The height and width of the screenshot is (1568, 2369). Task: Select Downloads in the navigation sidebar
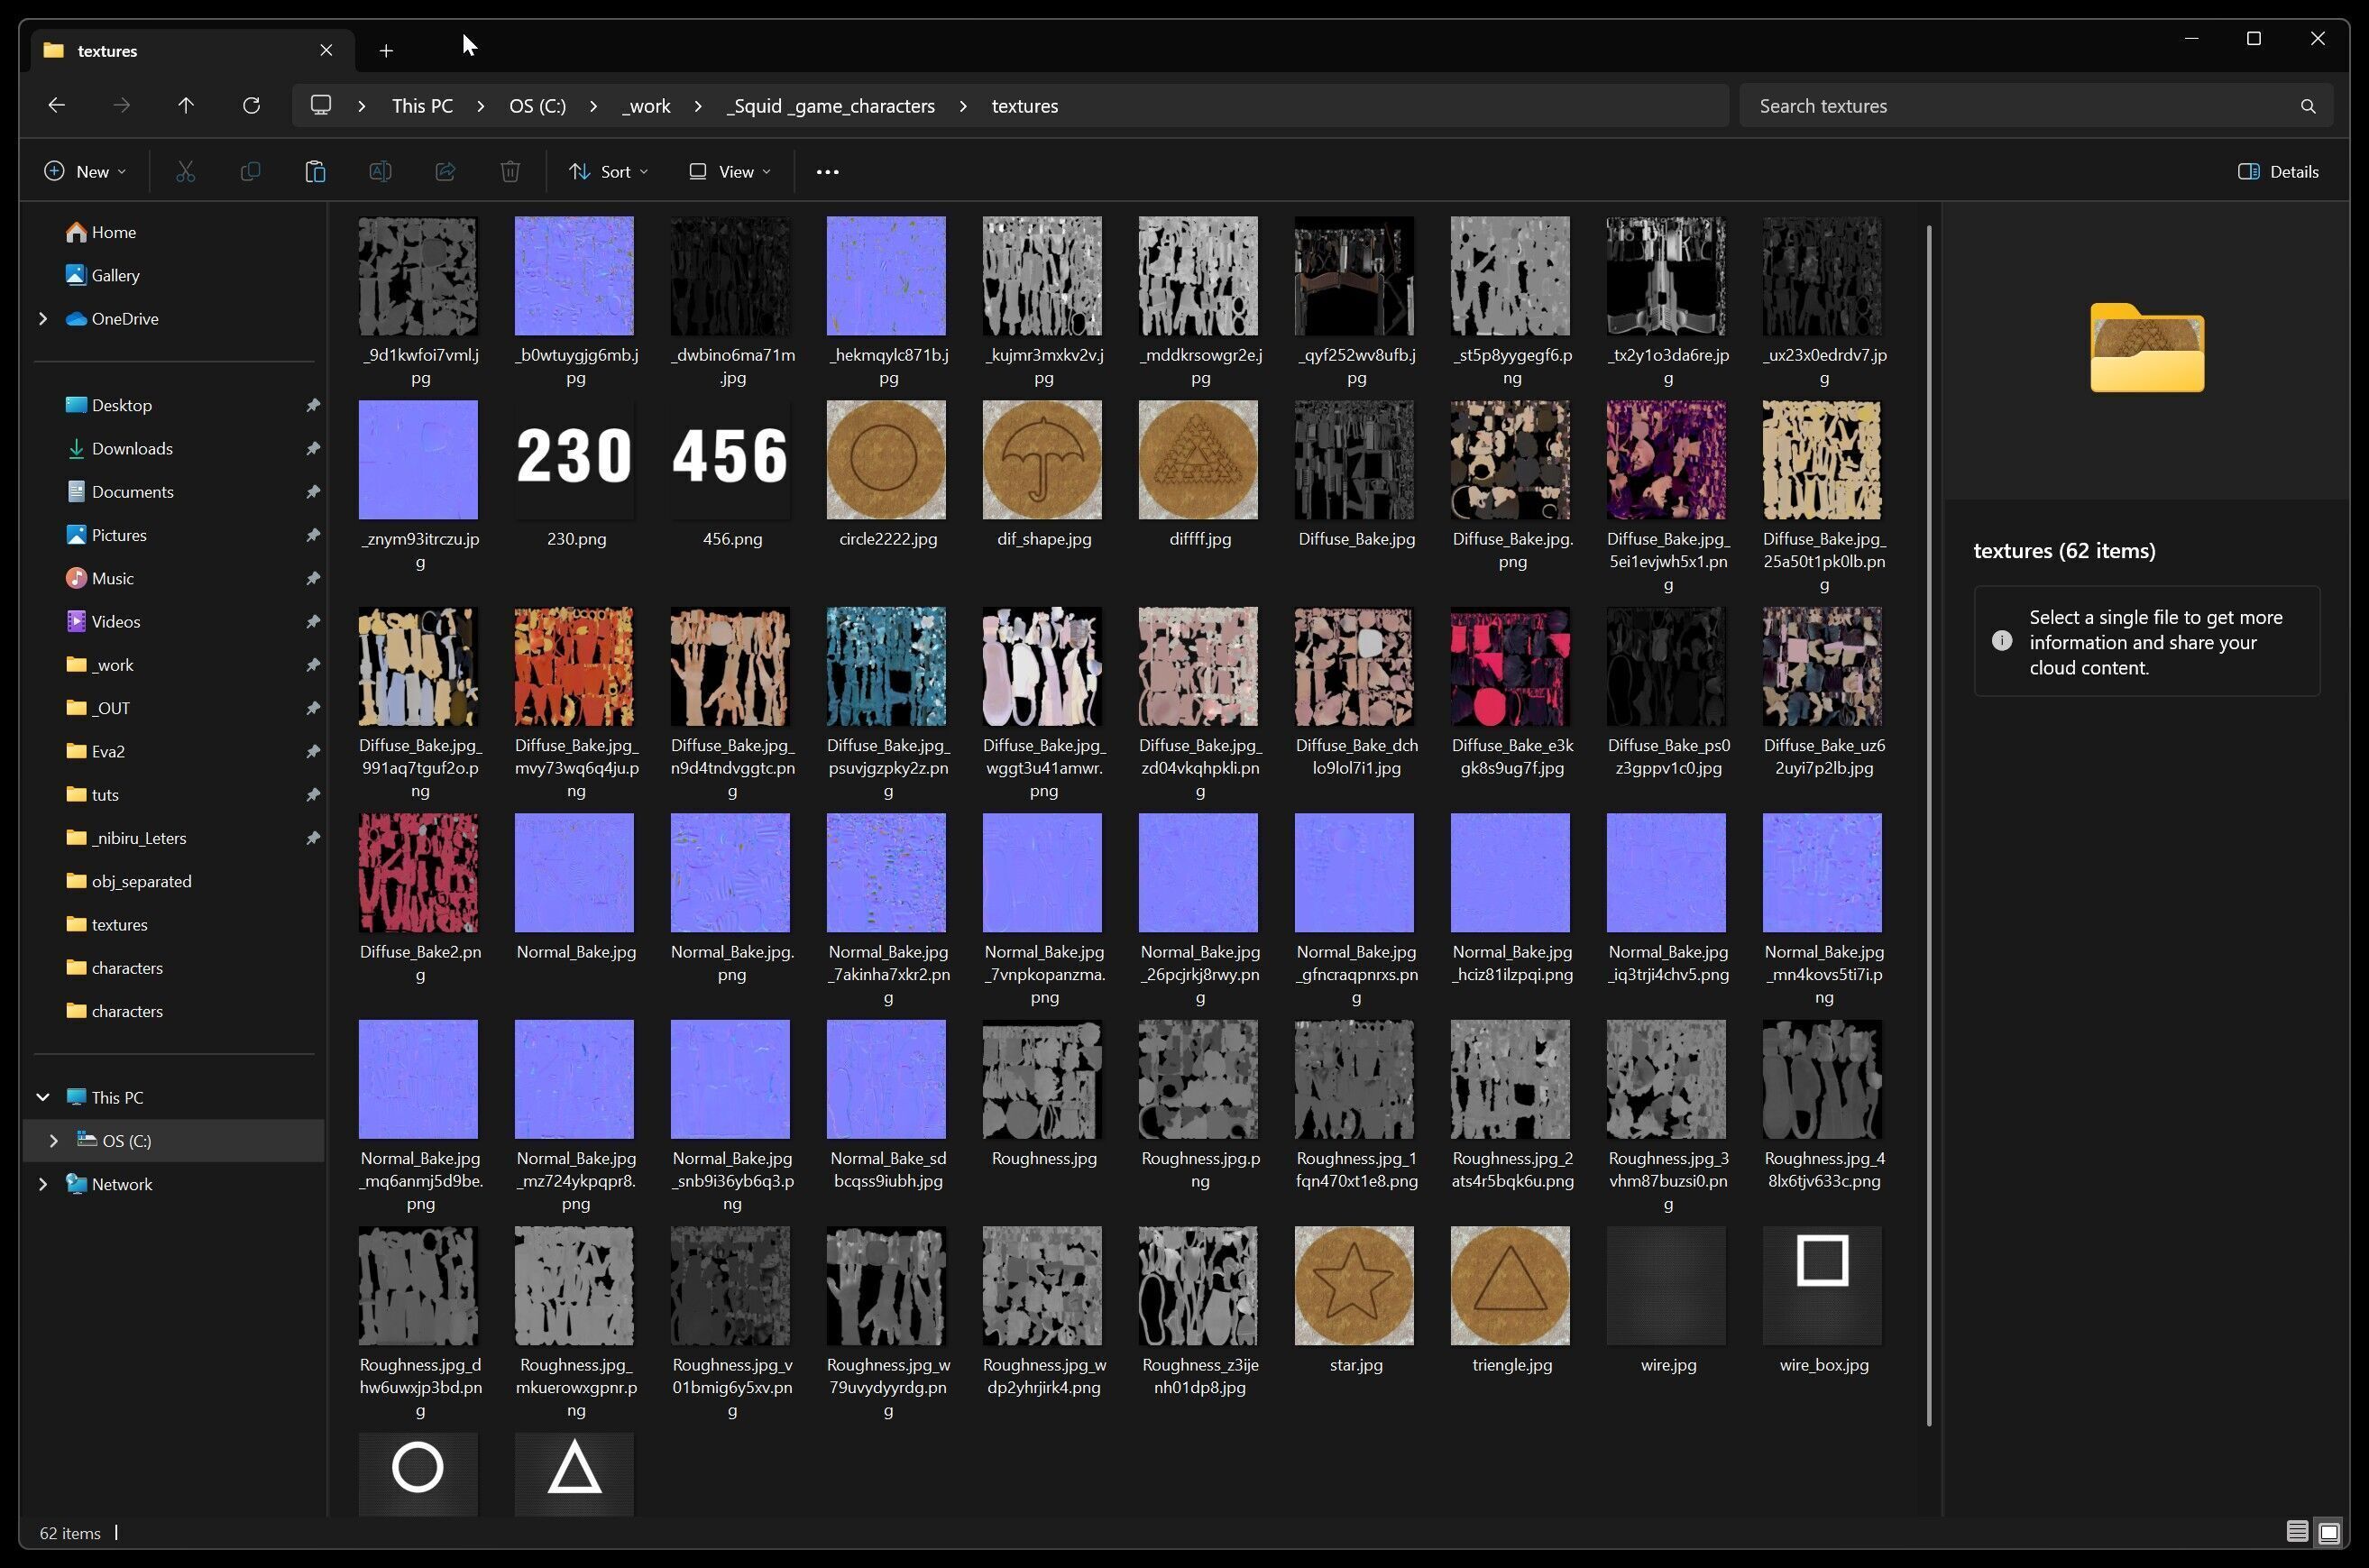[132, 449]
